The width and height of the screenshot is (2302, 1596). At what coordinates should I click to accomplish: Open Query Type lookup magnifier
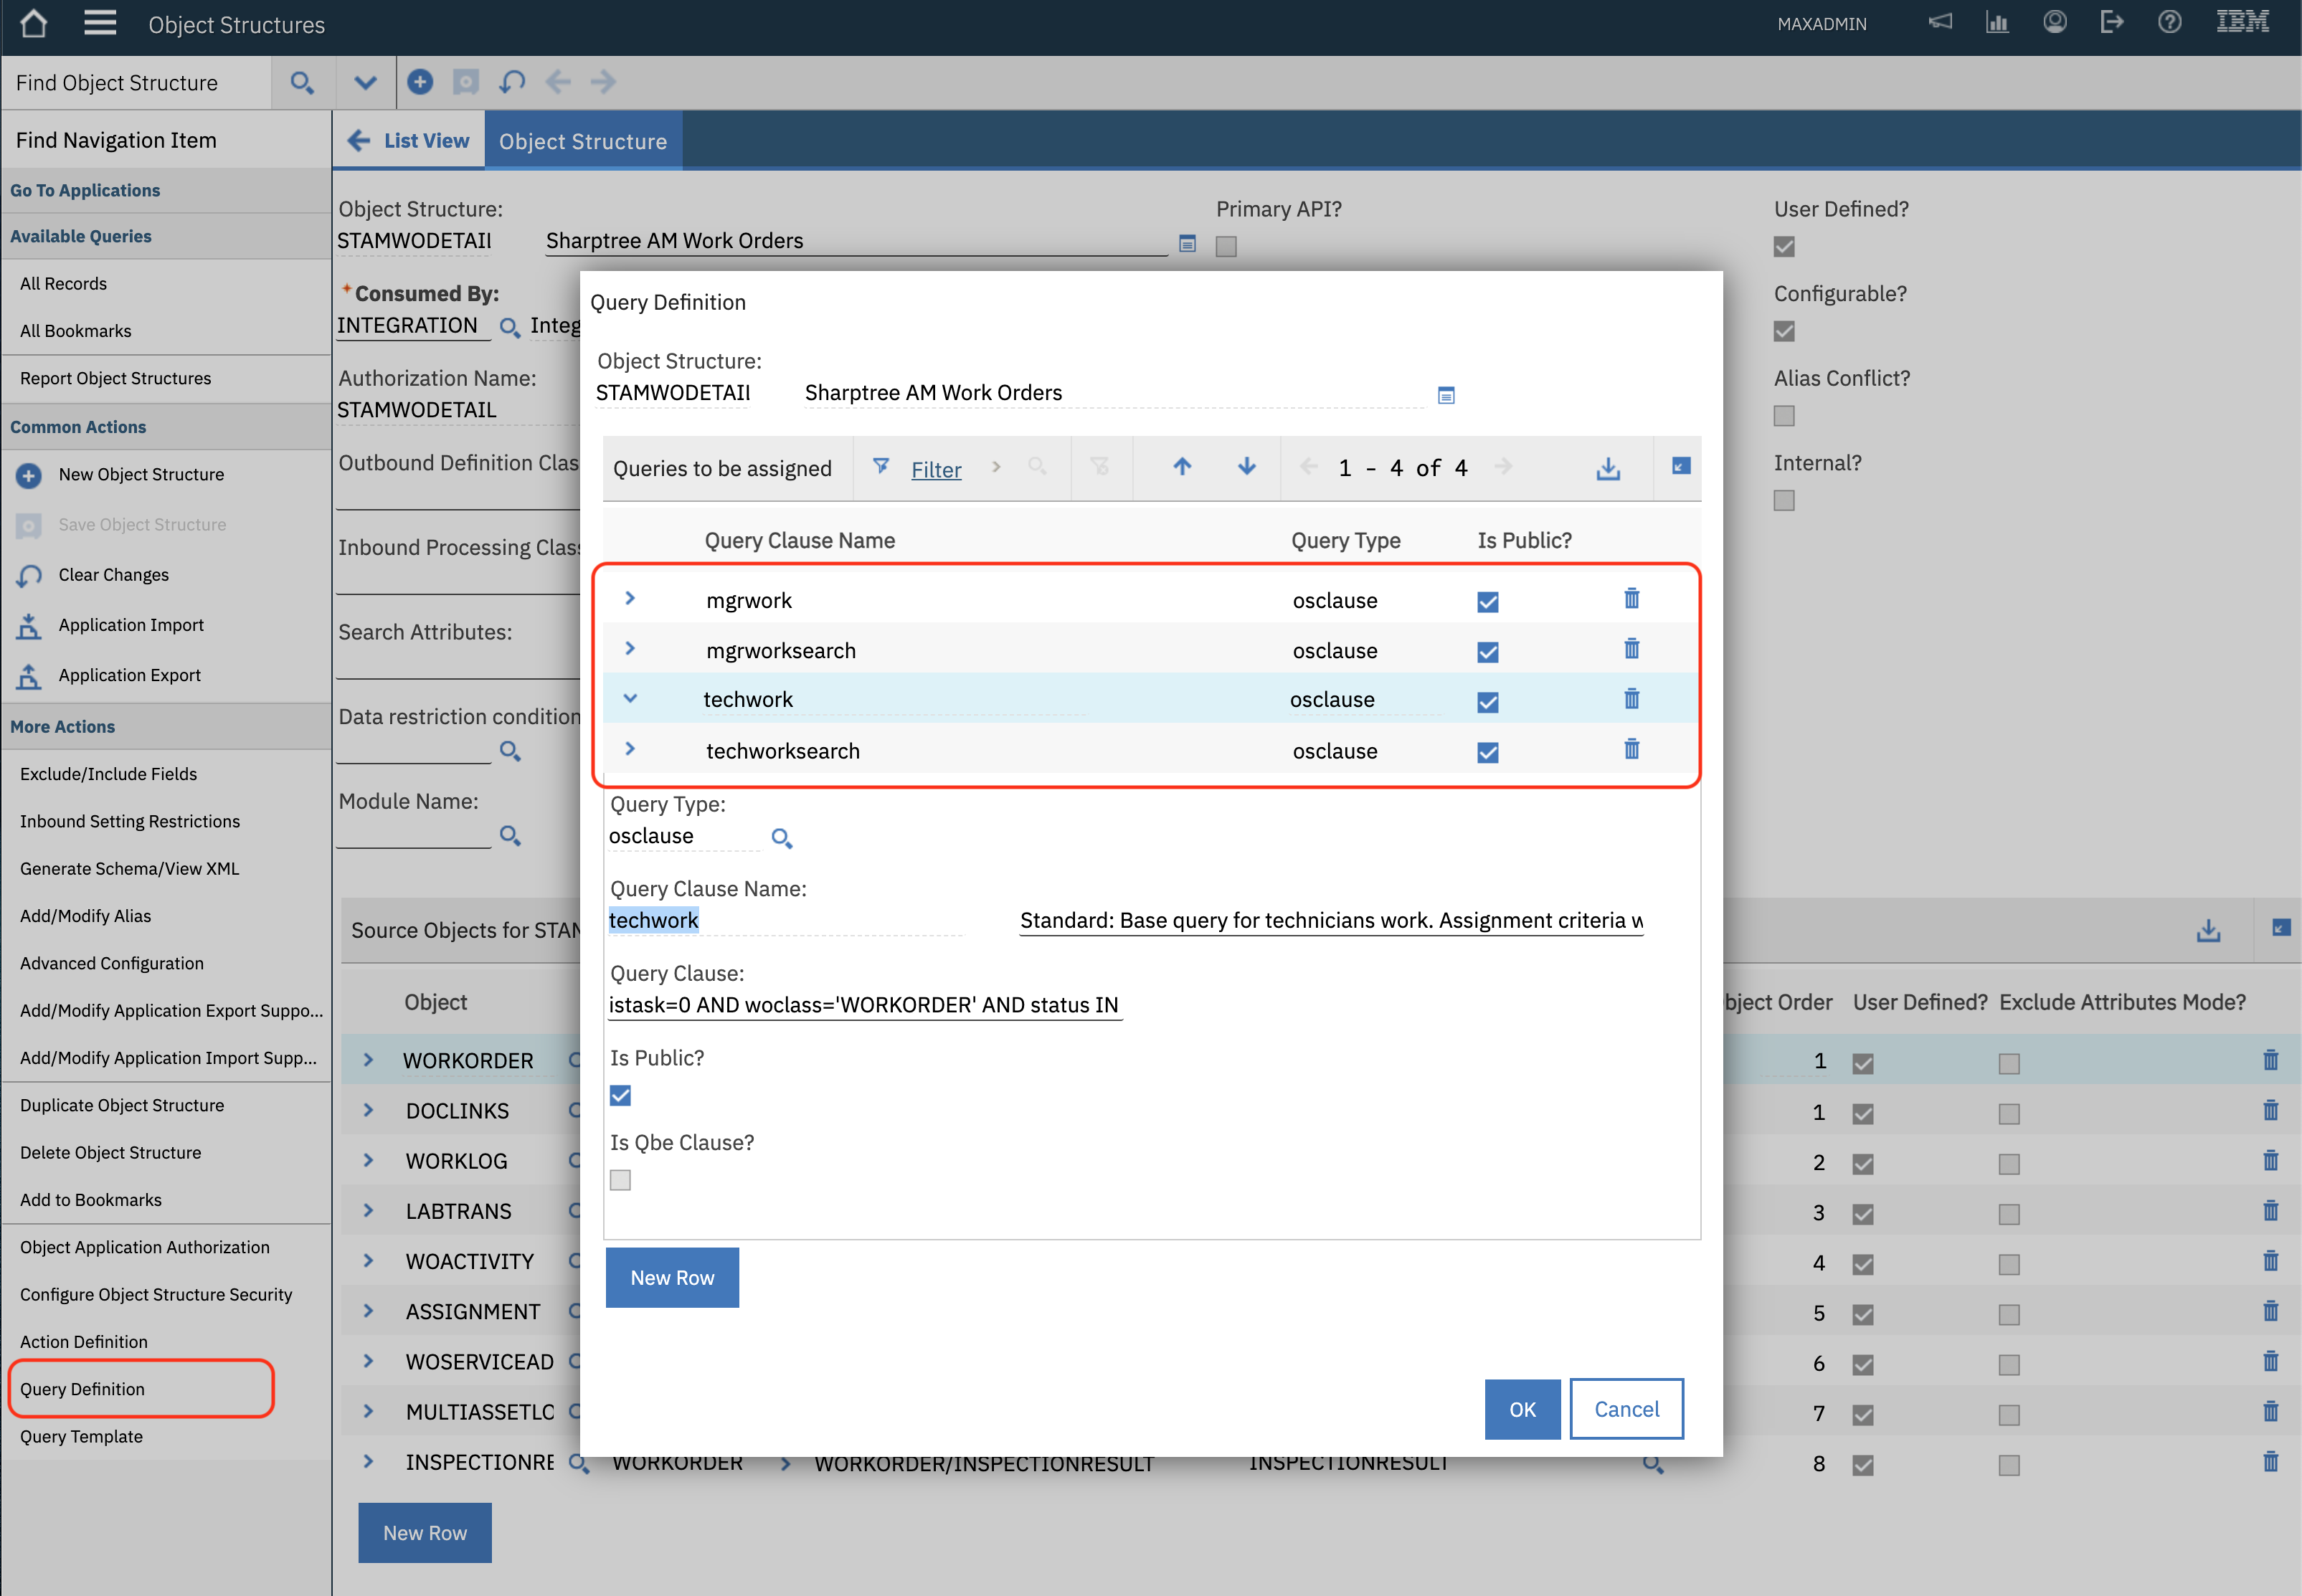782,838
